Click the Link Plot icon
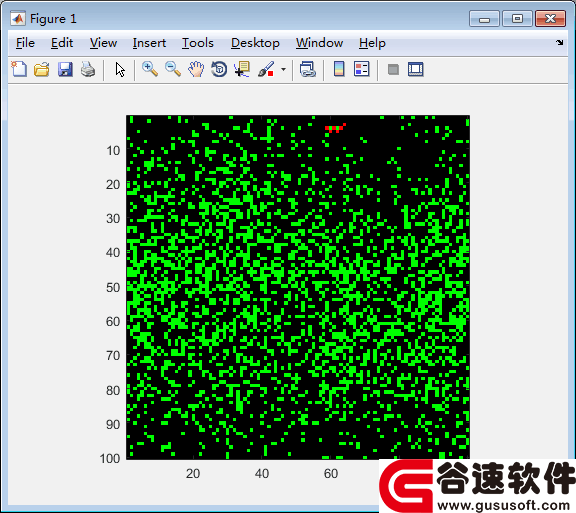This screenshot has width=576, height=513. pyautogui.click(x=307, y=69)
